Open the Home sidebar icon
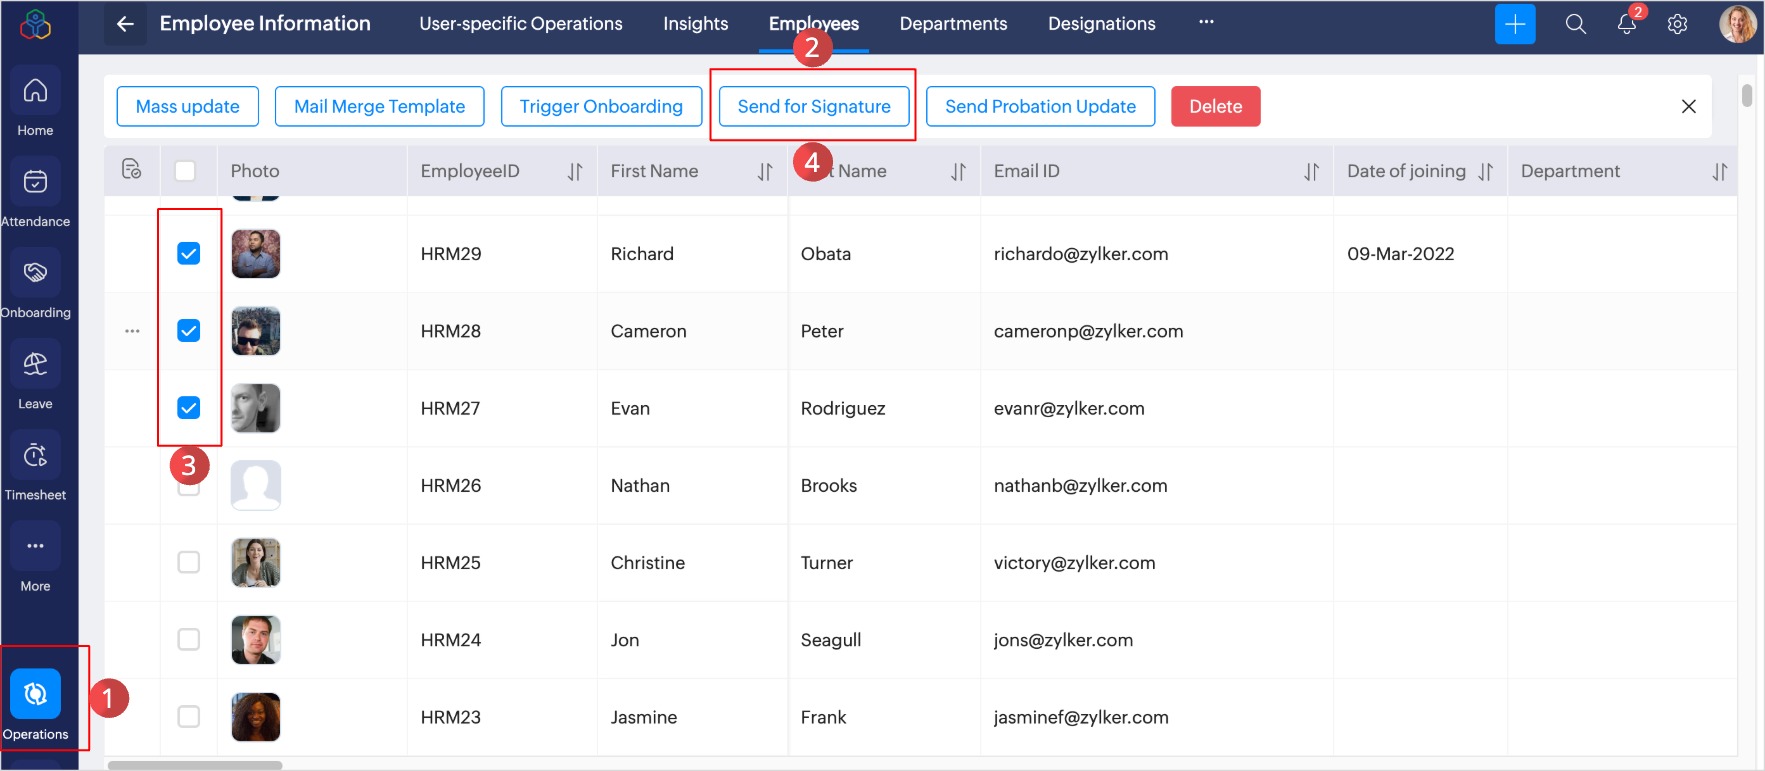Screen dimensions: 1765x771 35,92
